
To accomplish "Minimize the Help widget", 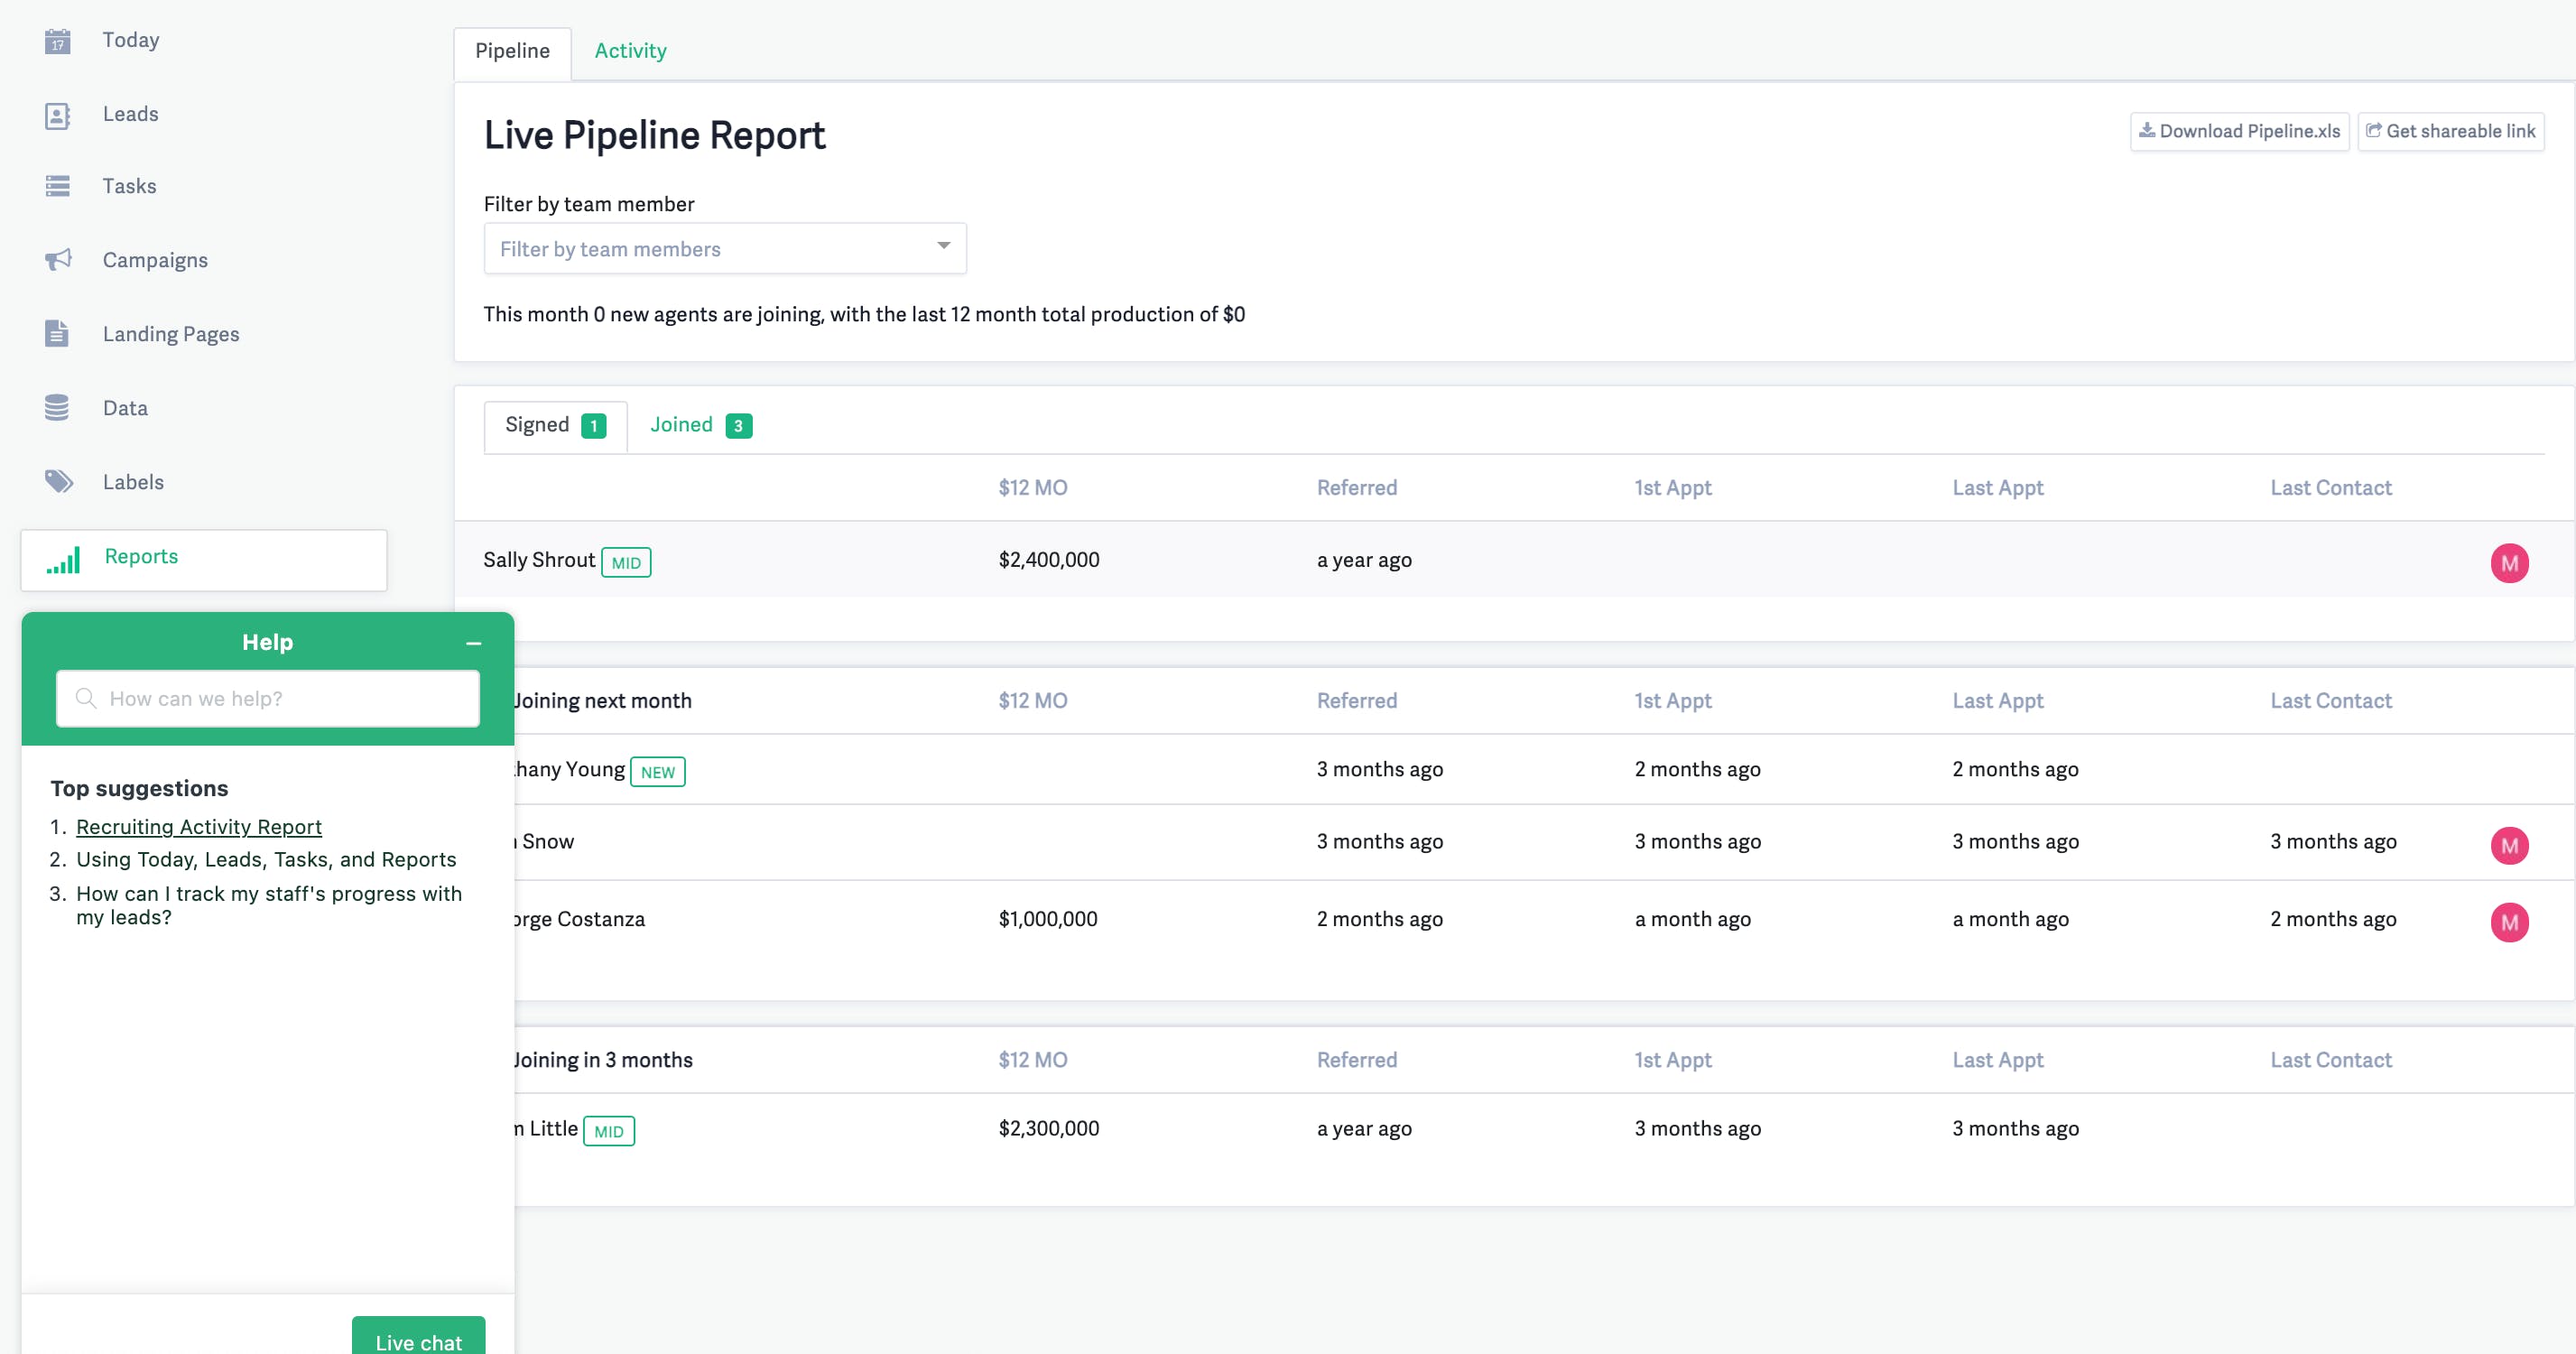I will 473,643.
